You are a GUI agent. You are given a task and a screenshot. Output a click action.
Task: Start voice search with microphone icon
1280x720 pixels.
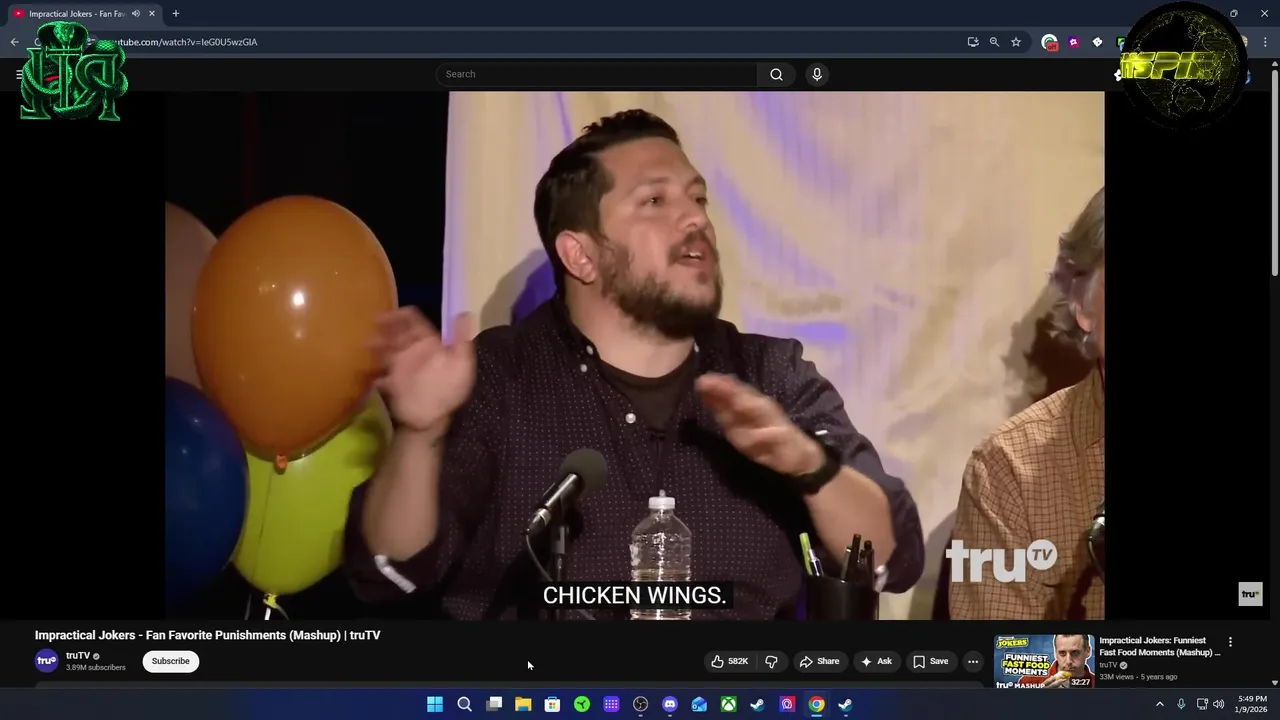[x=817, y=74]
